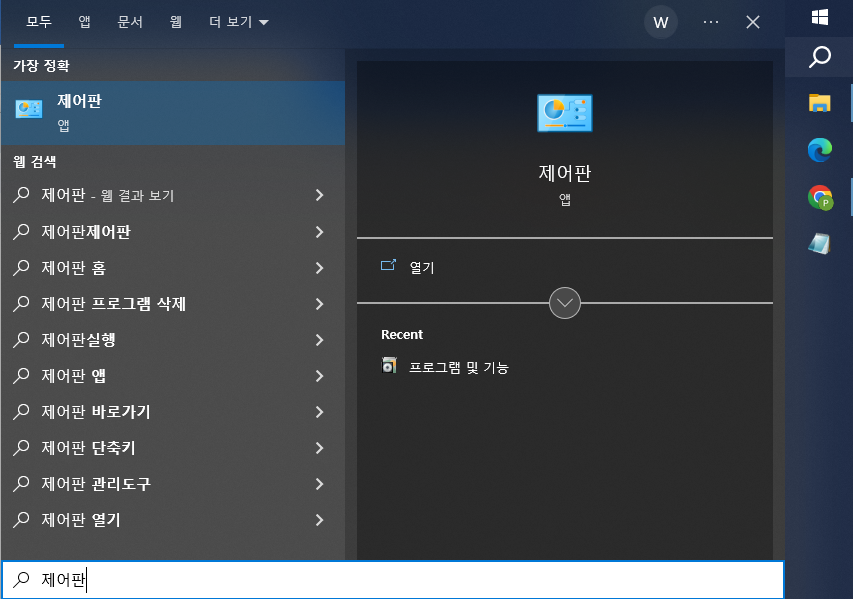Click the taskbar search magnifier icon
The image size is (853, 599).
[x=819, y=57]
